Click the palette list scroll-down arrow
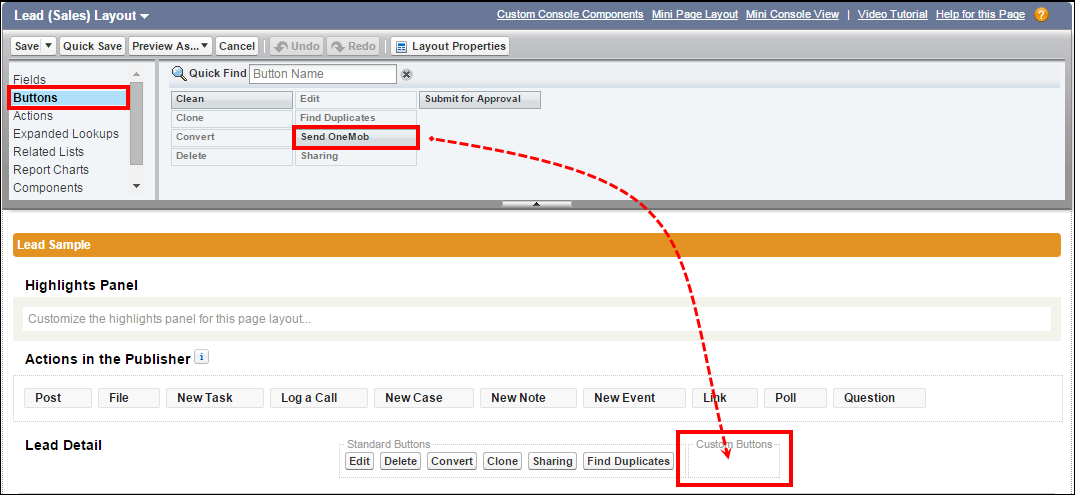 [x=136, y=186]
